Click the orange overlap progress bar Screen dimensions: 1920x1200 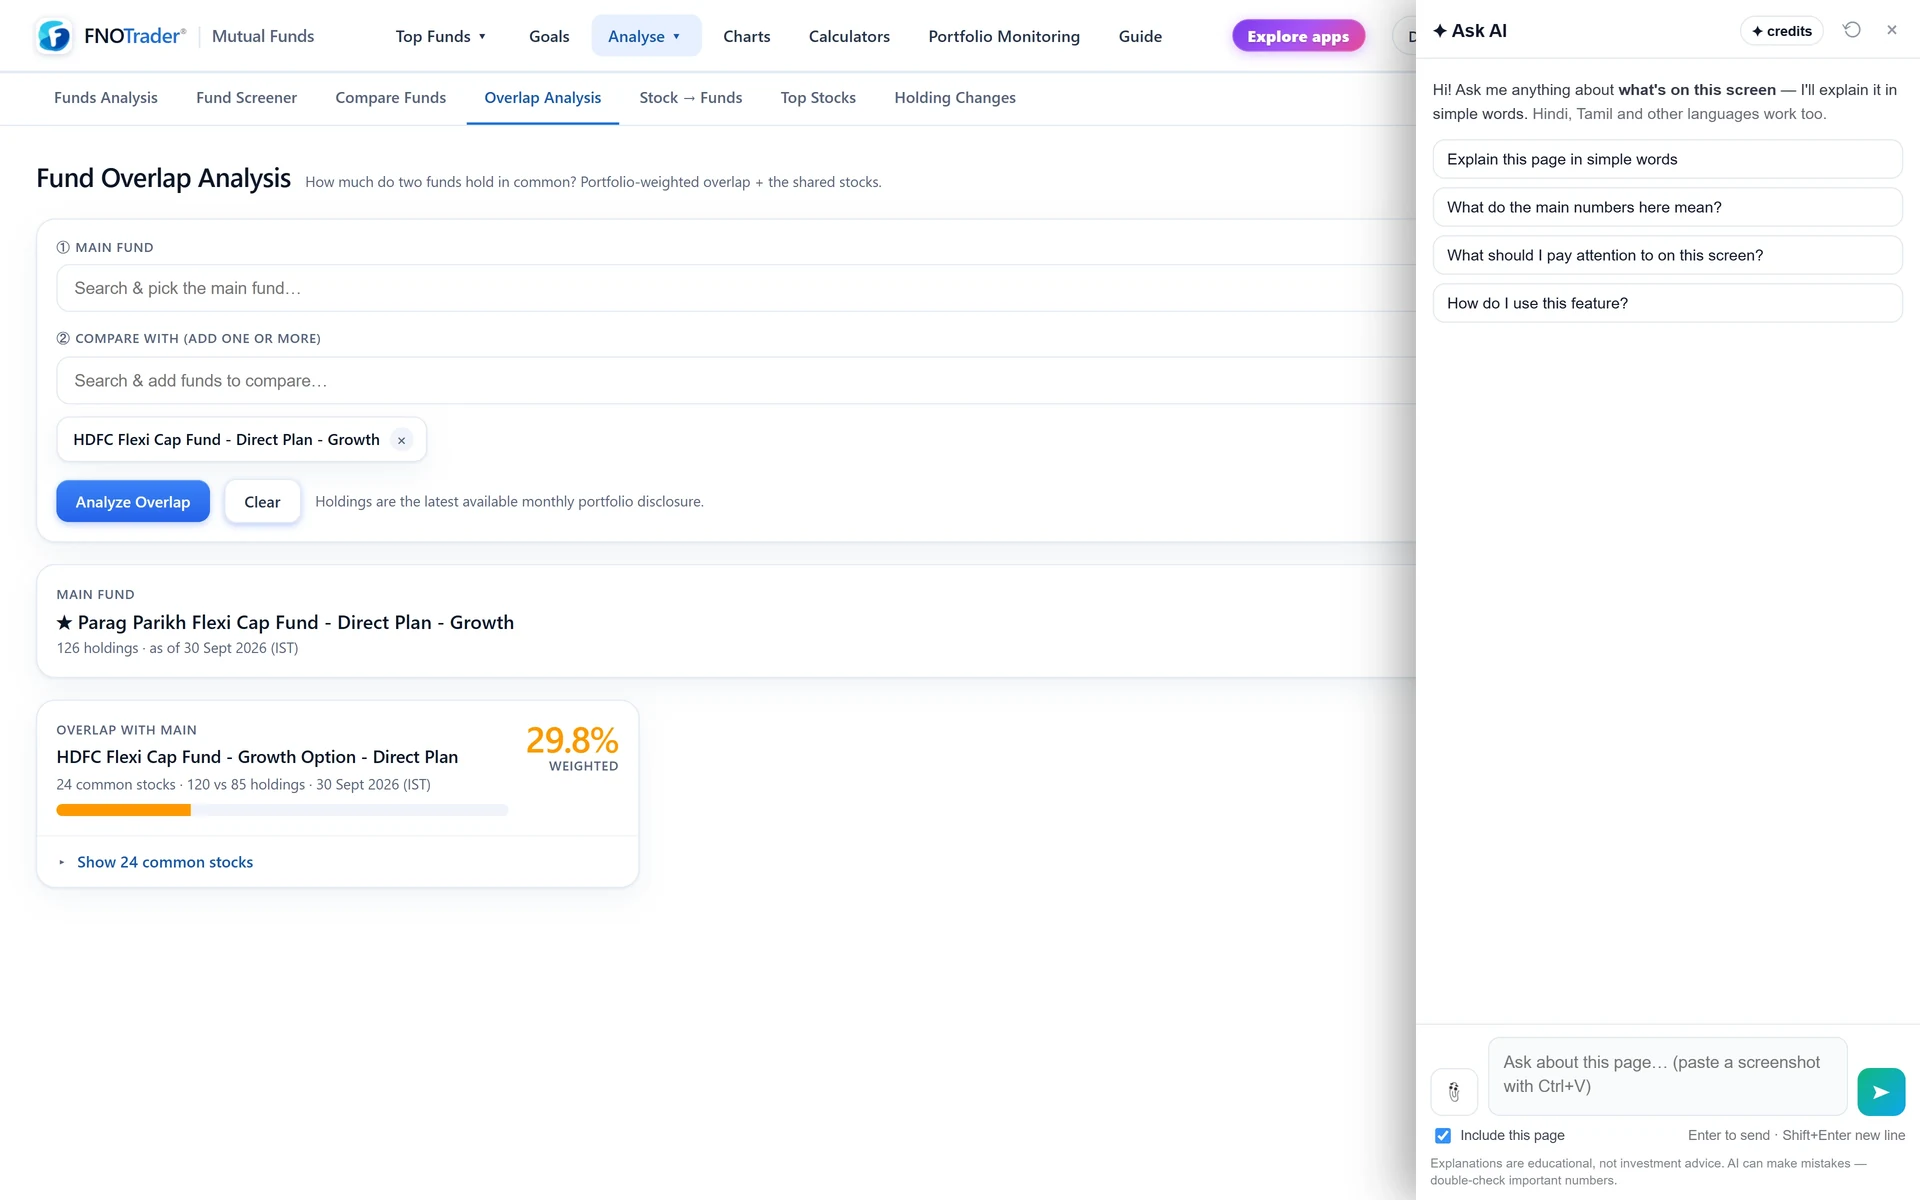[124, 810]
